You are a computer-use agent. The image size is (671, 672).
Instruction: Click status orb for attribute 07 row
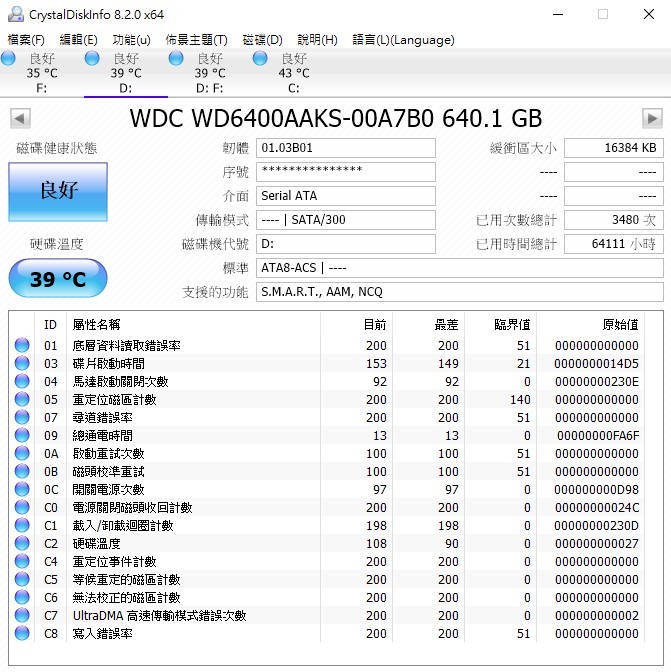pos(22,417)
